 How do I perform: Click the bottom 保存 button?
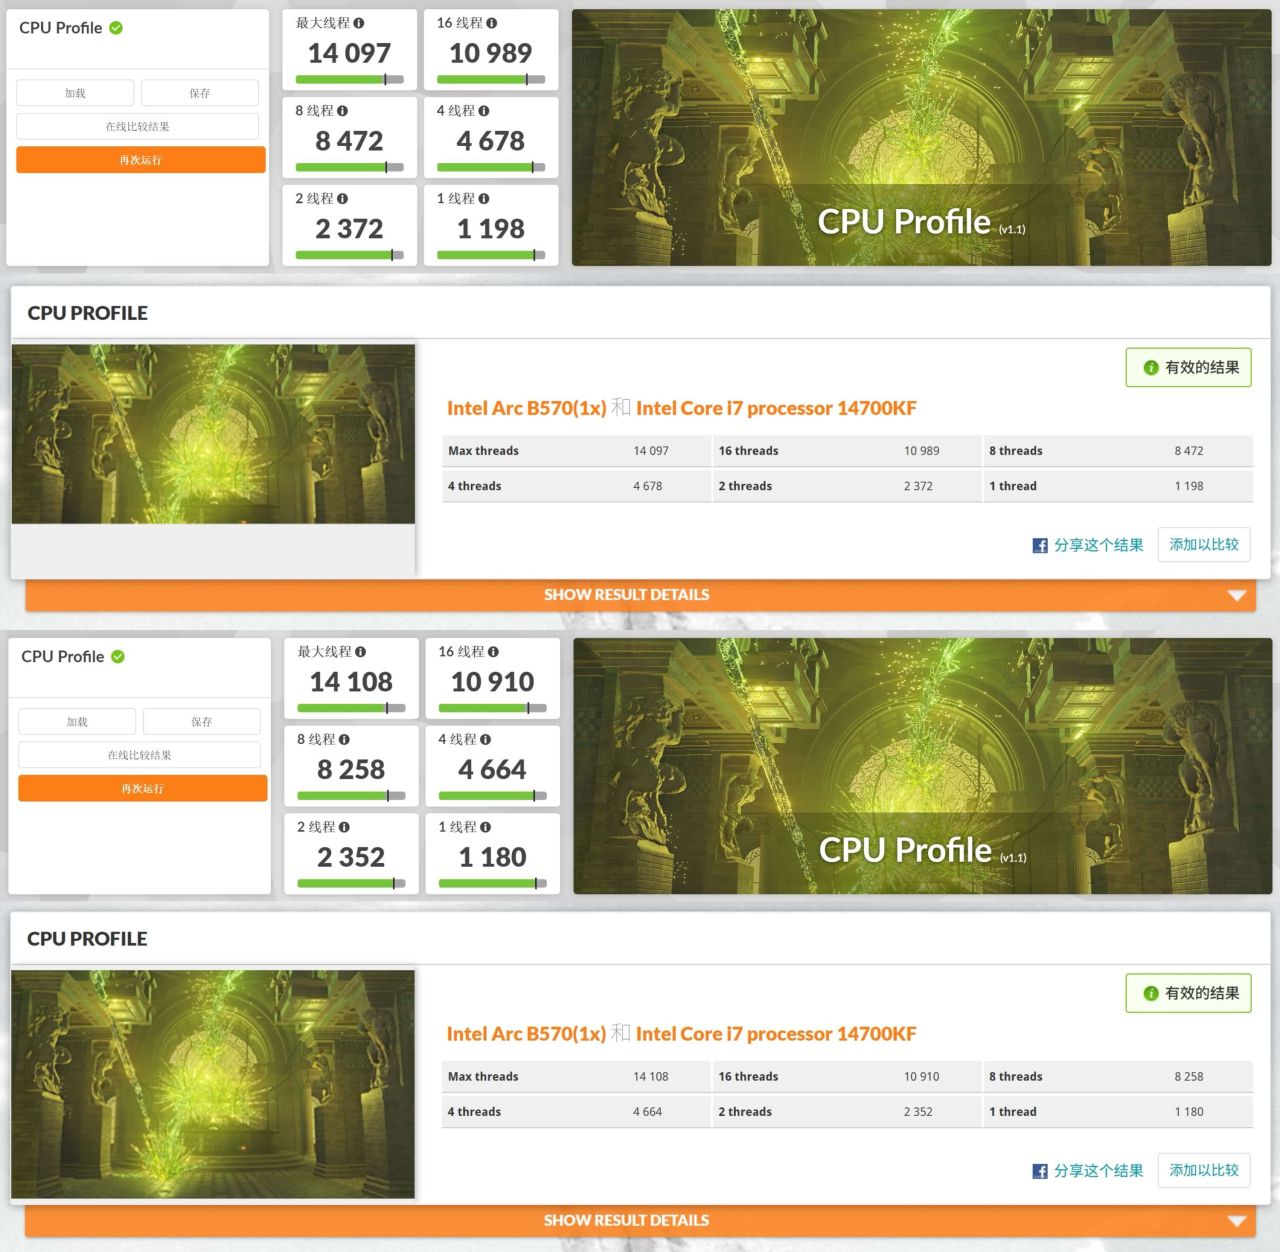click(x=202, y=722)
